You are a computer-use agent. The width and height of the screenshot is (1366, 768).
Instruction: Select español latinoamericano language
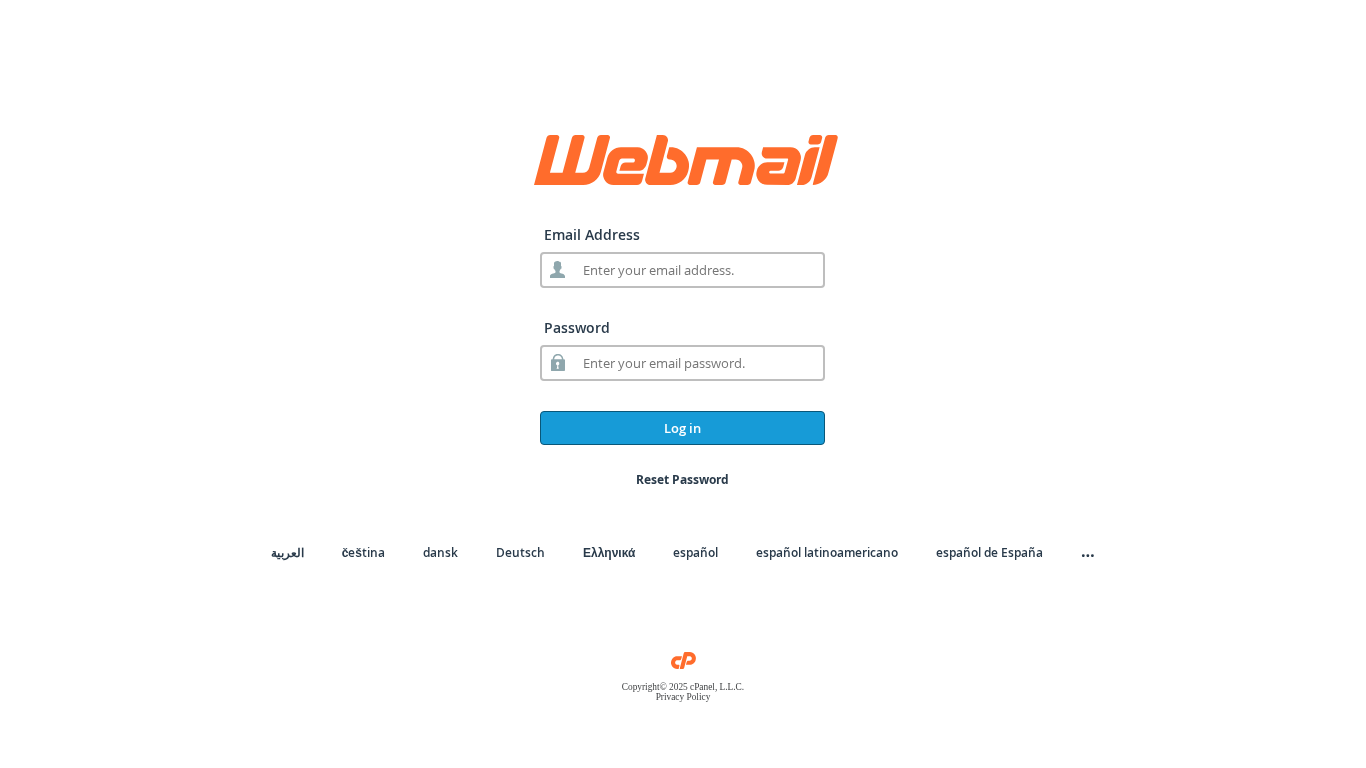[x=827, y=553]
